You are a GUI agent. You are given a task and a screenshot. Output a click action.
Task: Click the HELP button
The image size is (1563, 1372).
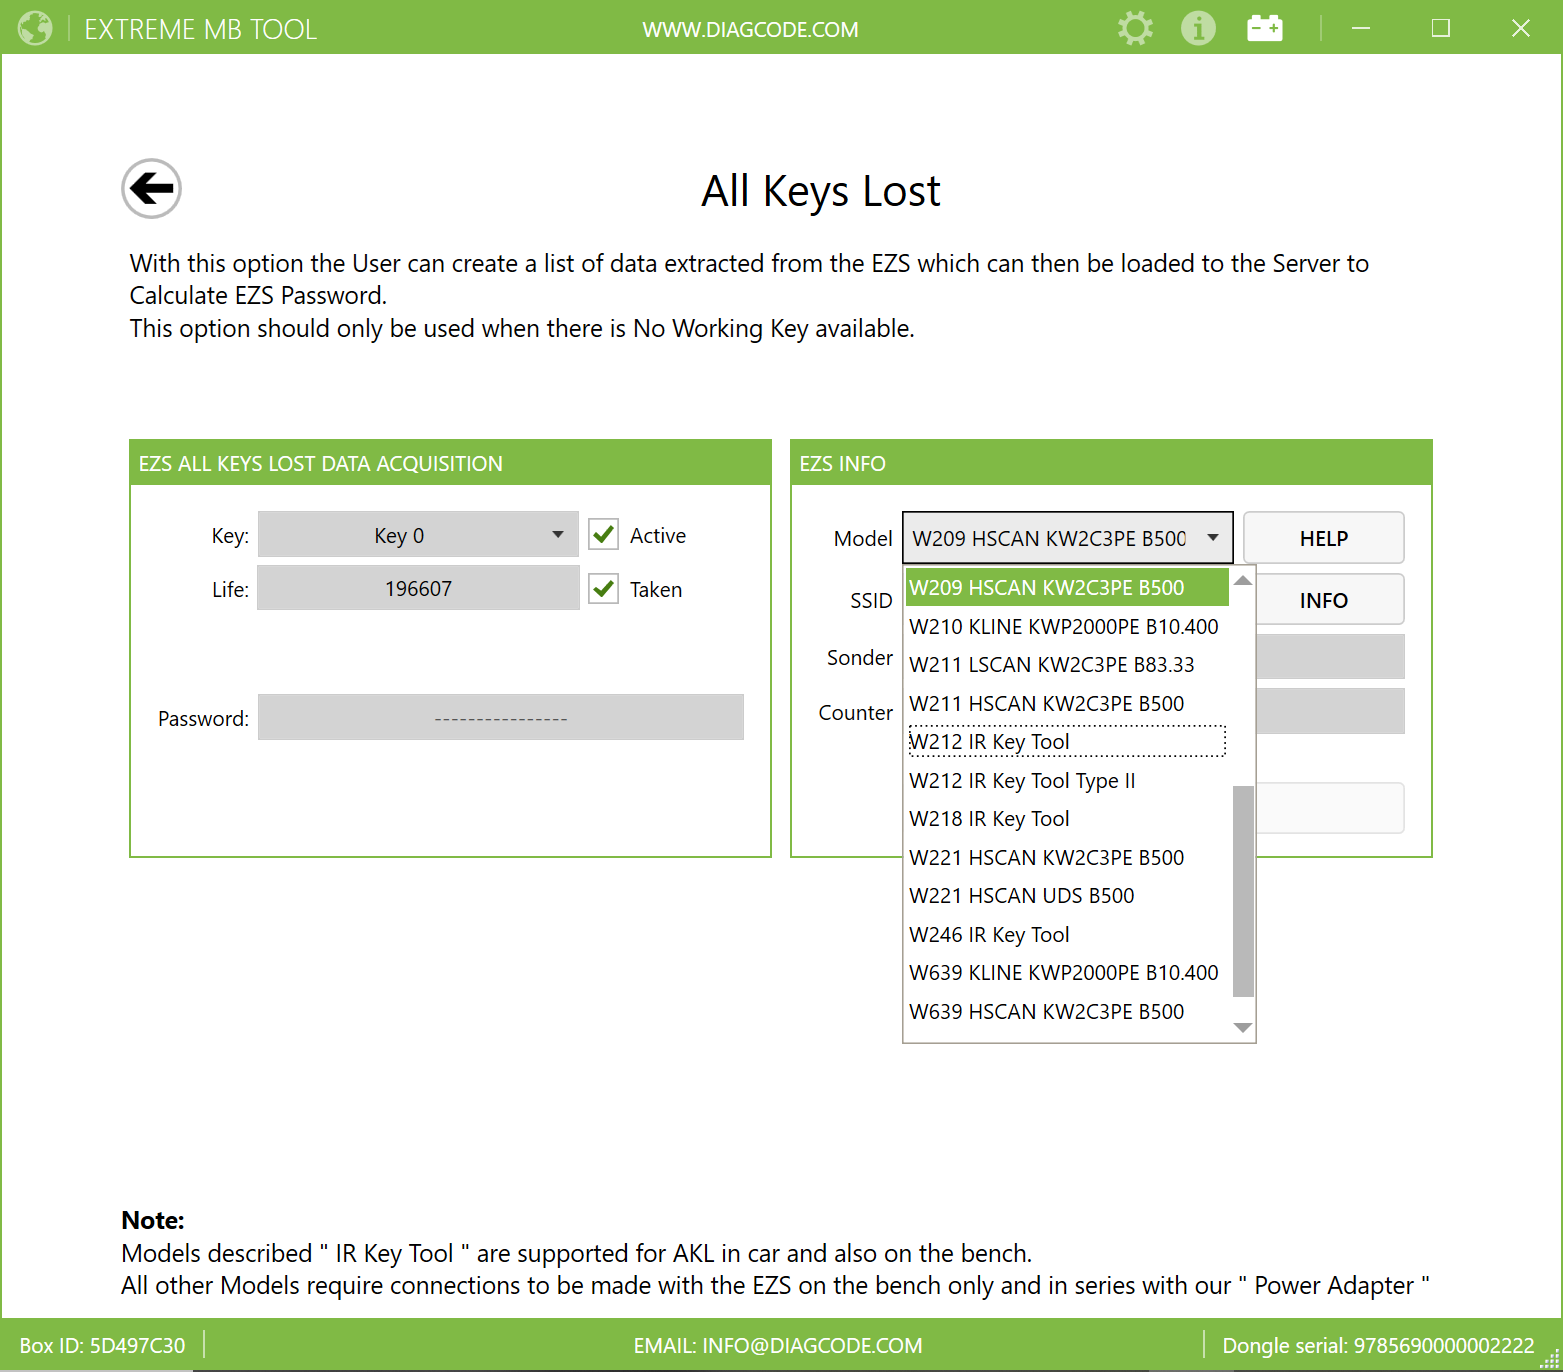tap(1323, 538)
